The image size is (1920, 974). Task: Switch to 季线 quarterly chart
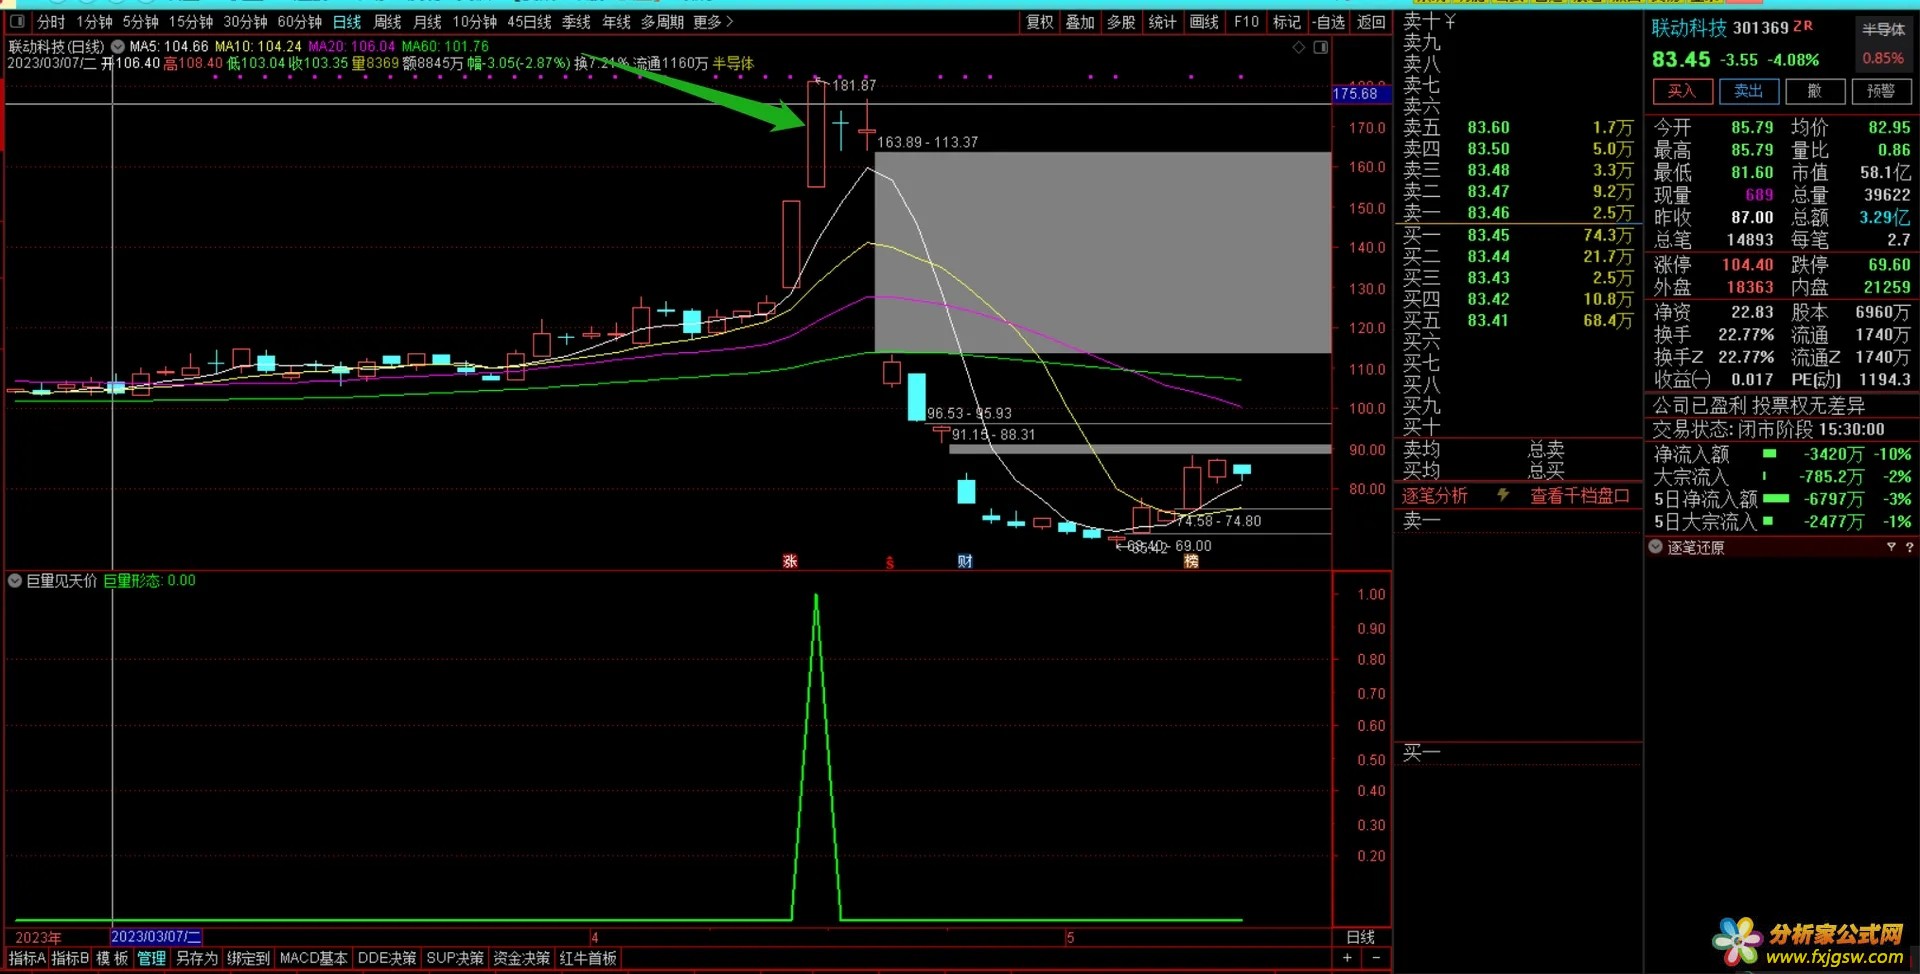[576, 22]
